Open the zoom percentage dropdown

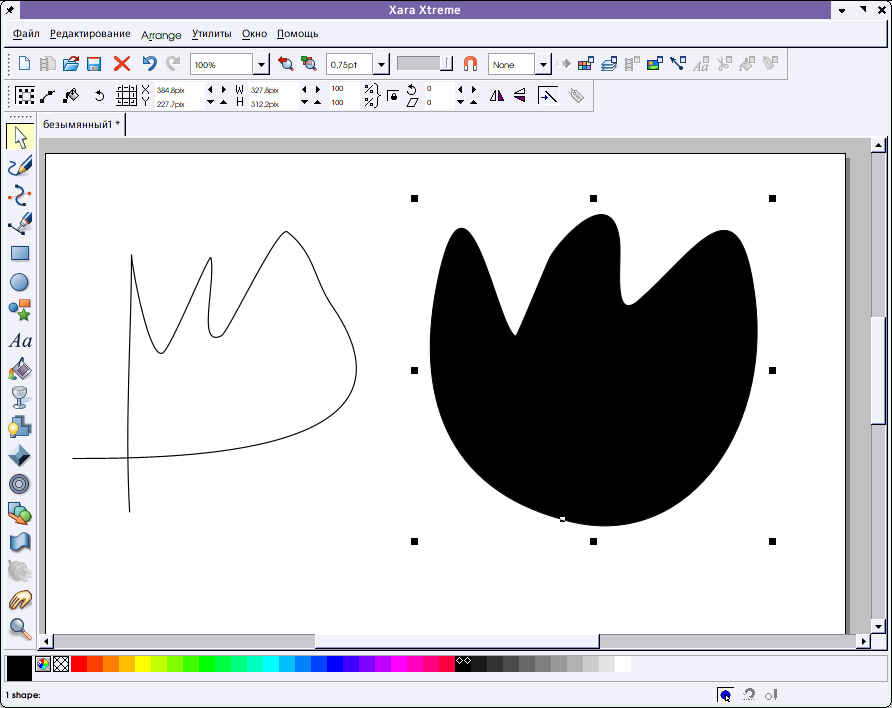pyautogui.click(x=261, y=65)
